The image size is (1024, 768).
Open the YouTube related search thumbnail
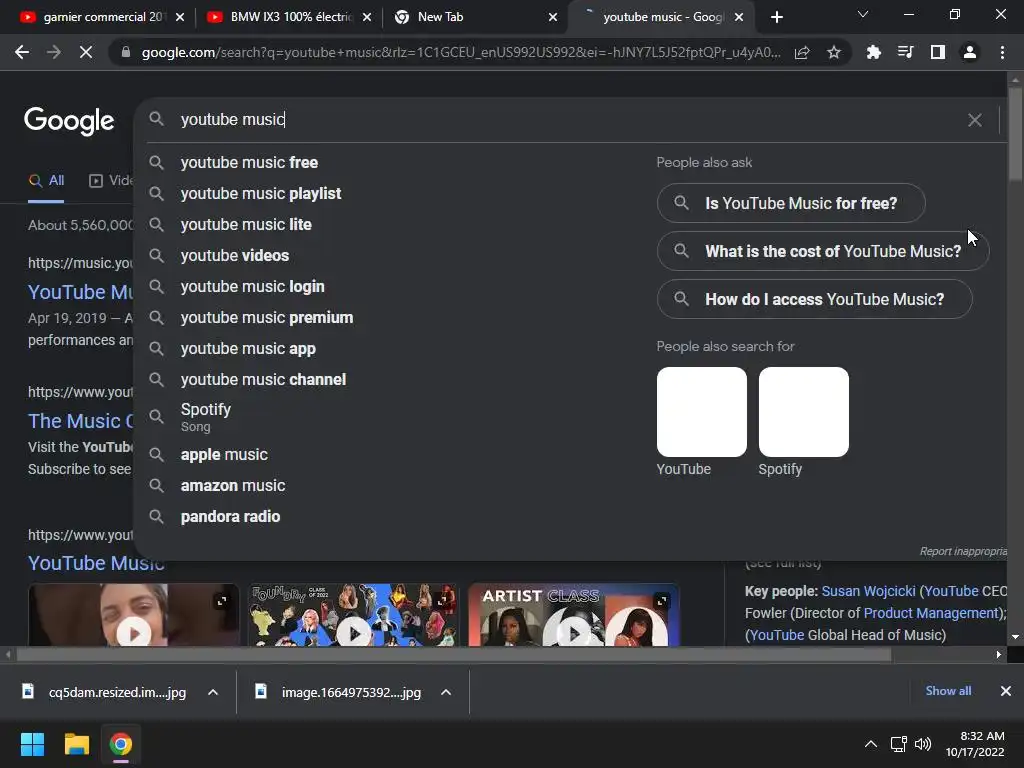coord(701,412)
